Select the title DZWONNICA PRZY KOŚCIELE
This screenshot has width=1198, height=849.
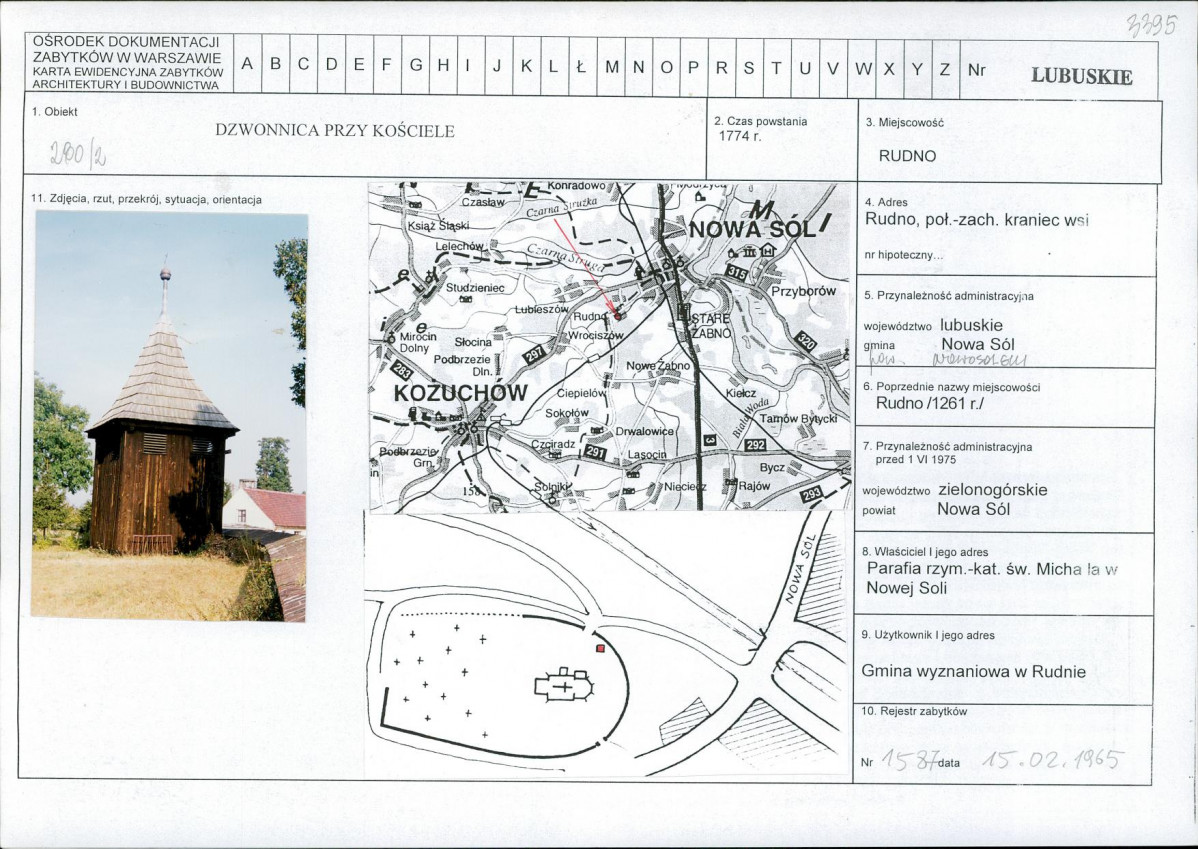pos(335,131)
